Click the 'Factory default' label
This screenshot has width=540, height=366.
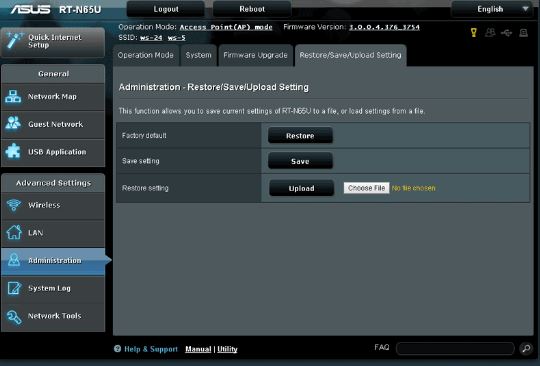144,136
